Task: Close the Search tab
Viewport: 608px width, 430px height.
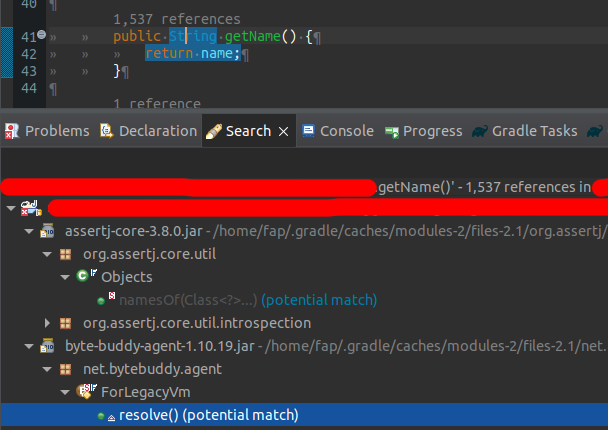Action: click(283, 132)
